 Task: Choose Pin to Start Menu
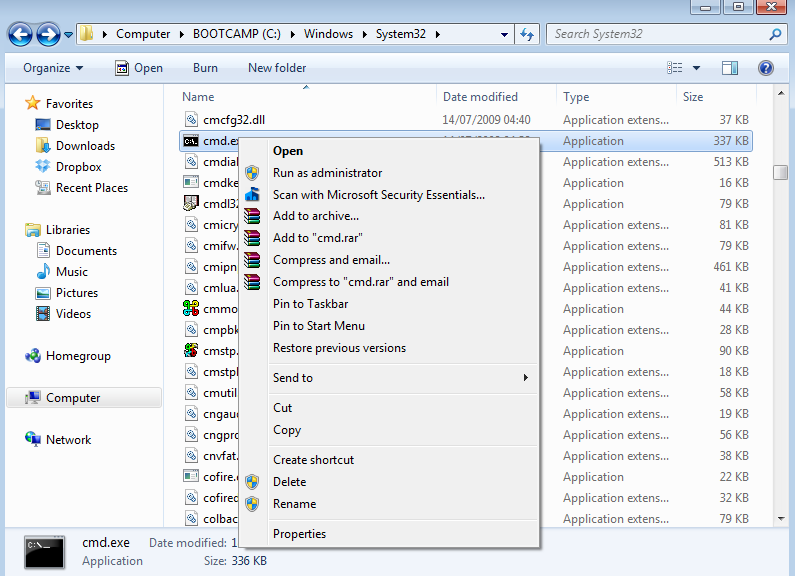[318, 326]
